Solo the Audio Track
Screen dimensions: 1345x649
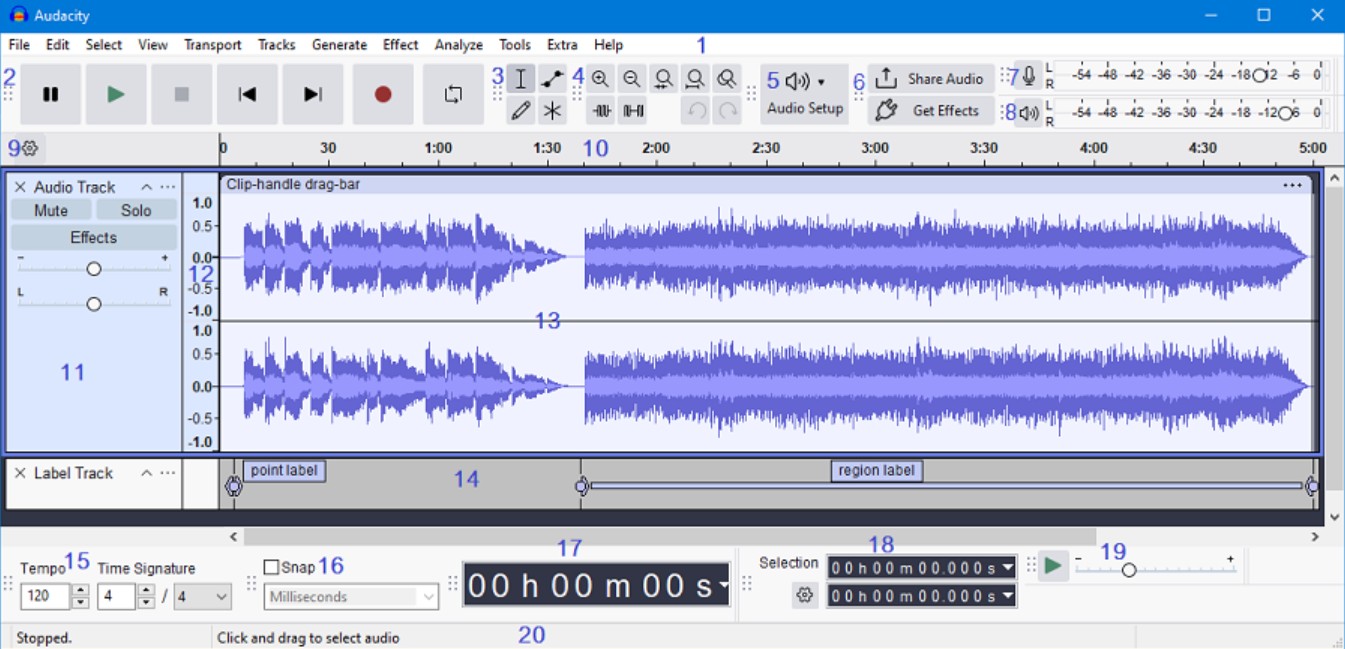click(136, 210)
